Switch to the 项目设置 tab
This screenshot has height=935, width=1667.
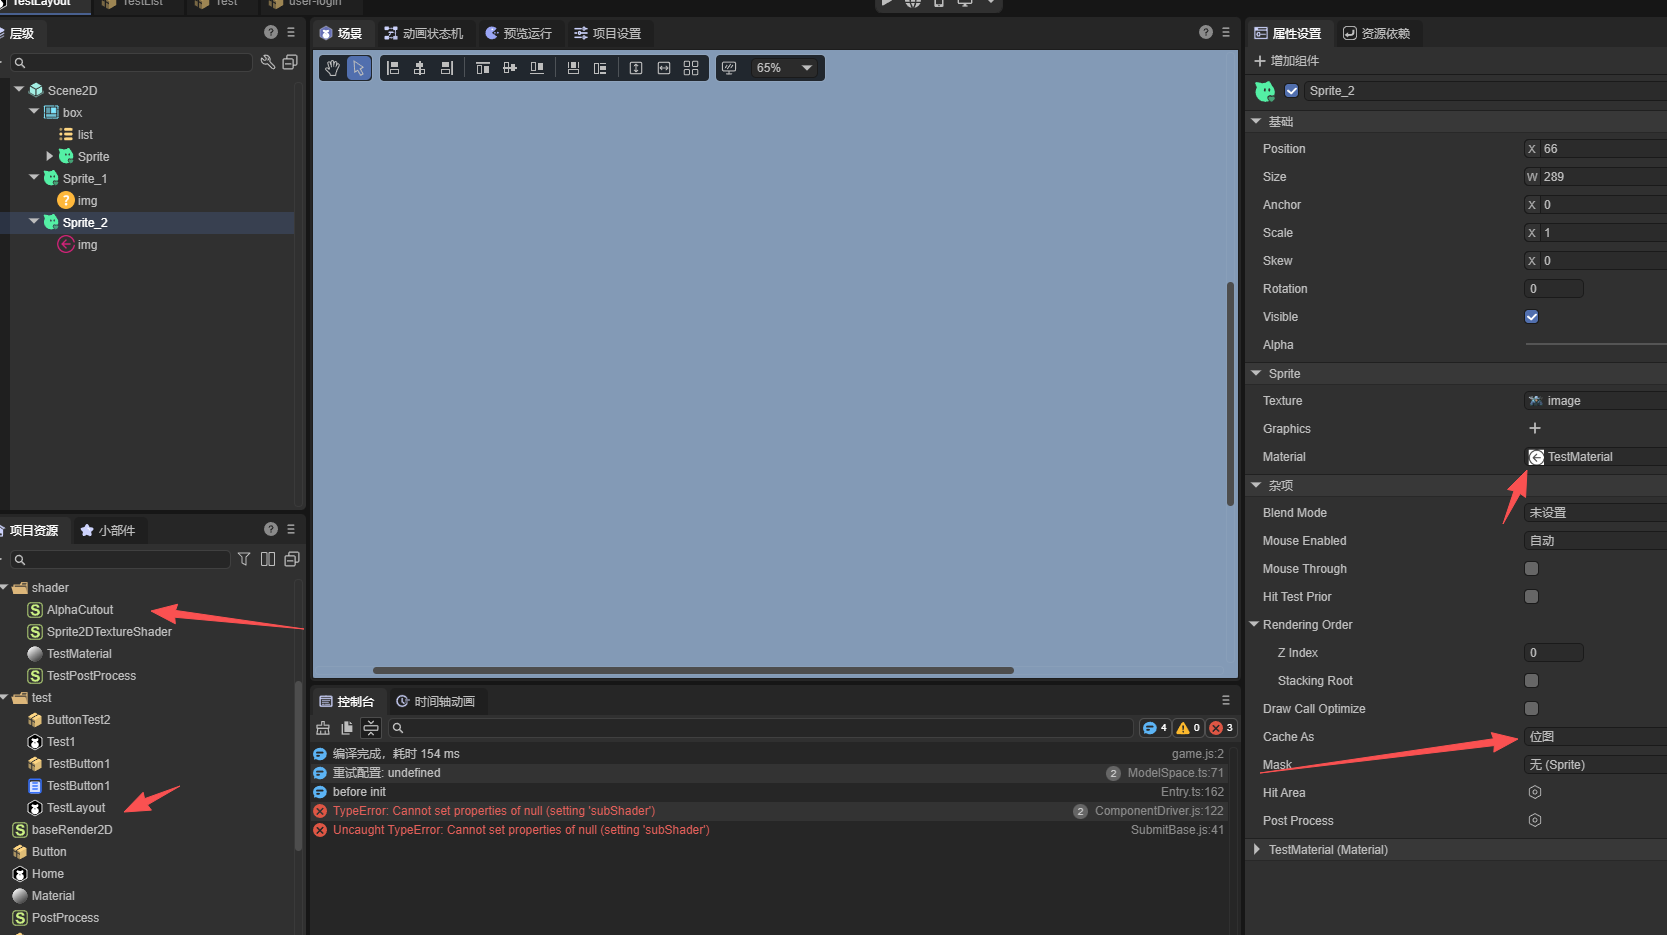[x=607, y=34]
